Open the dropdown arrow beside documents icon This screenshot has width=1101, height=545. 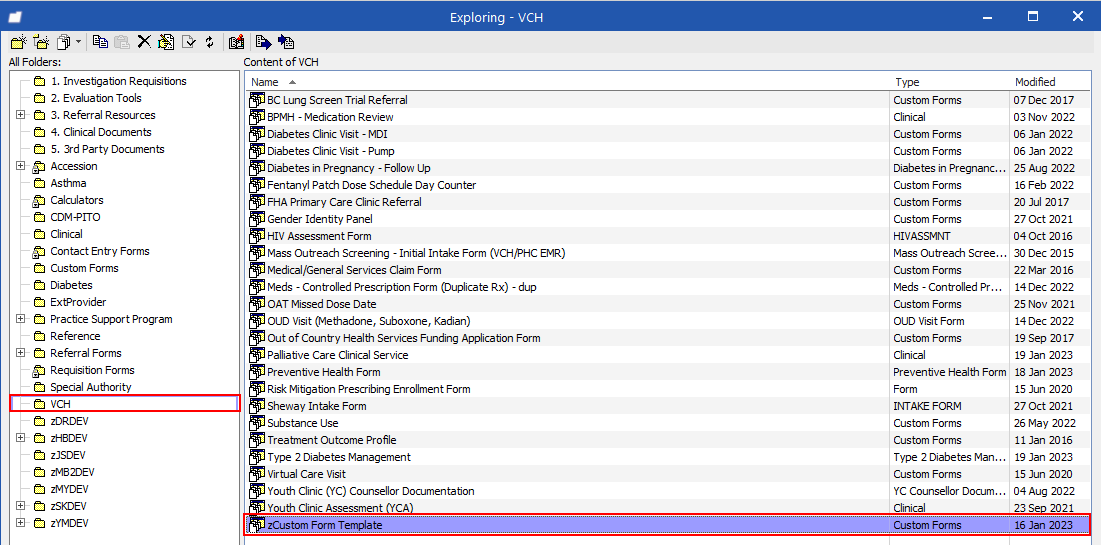coord(79,42)
